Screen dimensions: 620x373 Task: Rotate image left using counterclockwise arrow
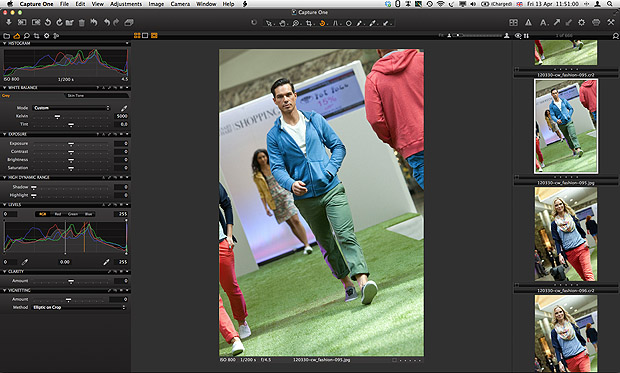coord(48,23)
